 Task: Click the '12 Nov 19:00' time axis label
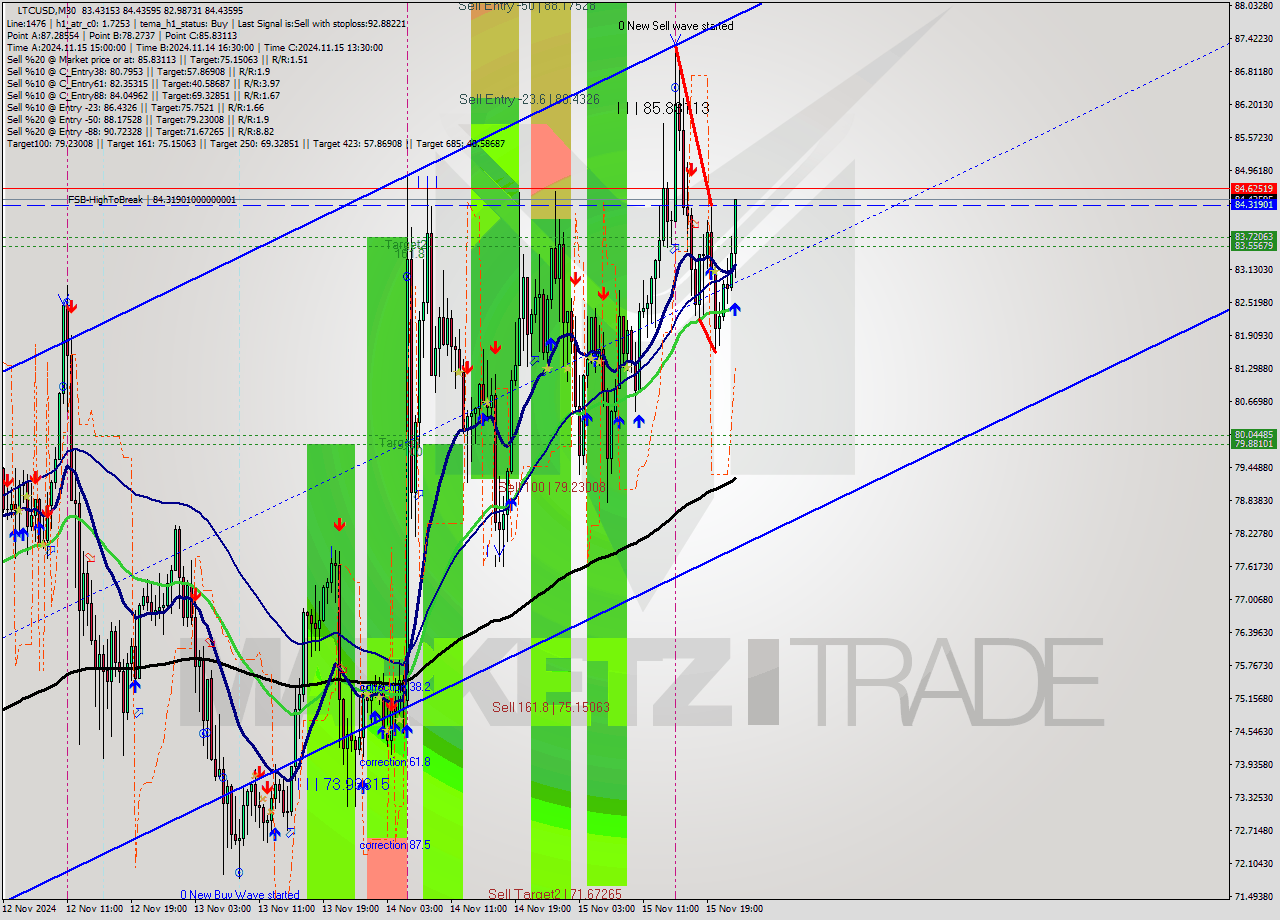pos(159,909)
